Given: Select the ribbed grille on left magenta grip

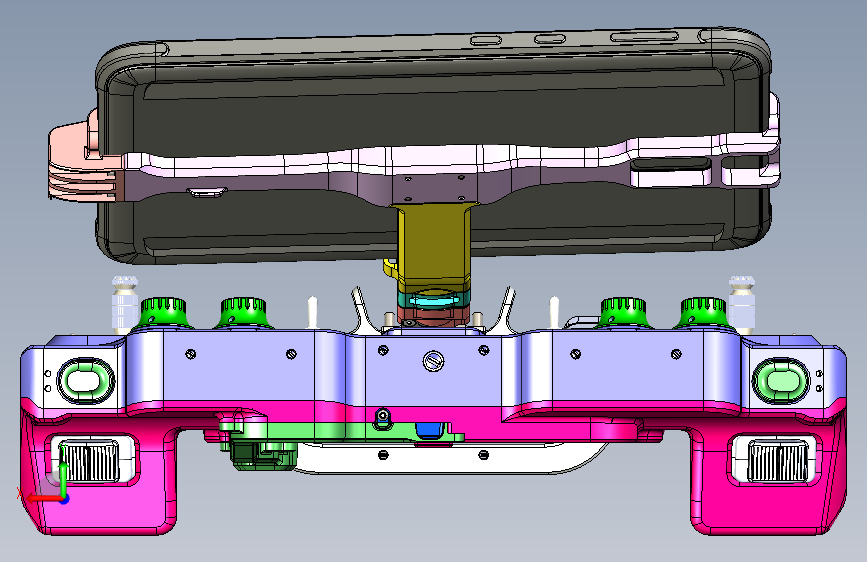Looking at the screenshot, I should pos(90,461).
